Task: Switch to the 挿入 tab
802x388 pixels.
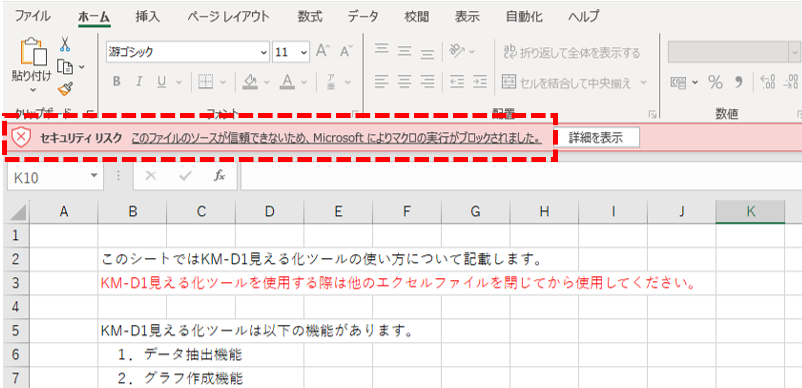Action: 148,16
